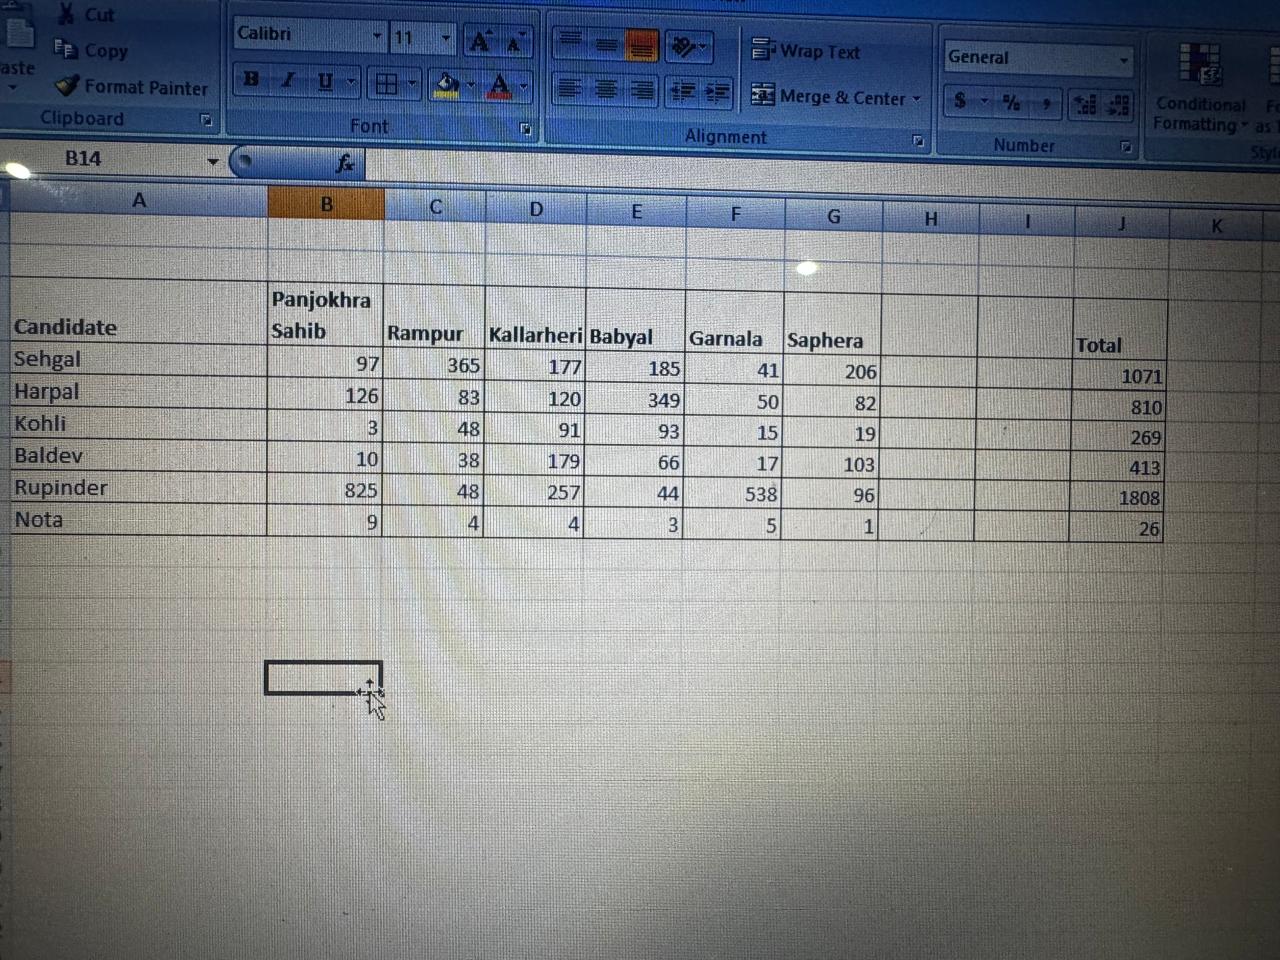Apply Percent Style format
This screenshot has height=960, width=1280.
click(1012, 102)
